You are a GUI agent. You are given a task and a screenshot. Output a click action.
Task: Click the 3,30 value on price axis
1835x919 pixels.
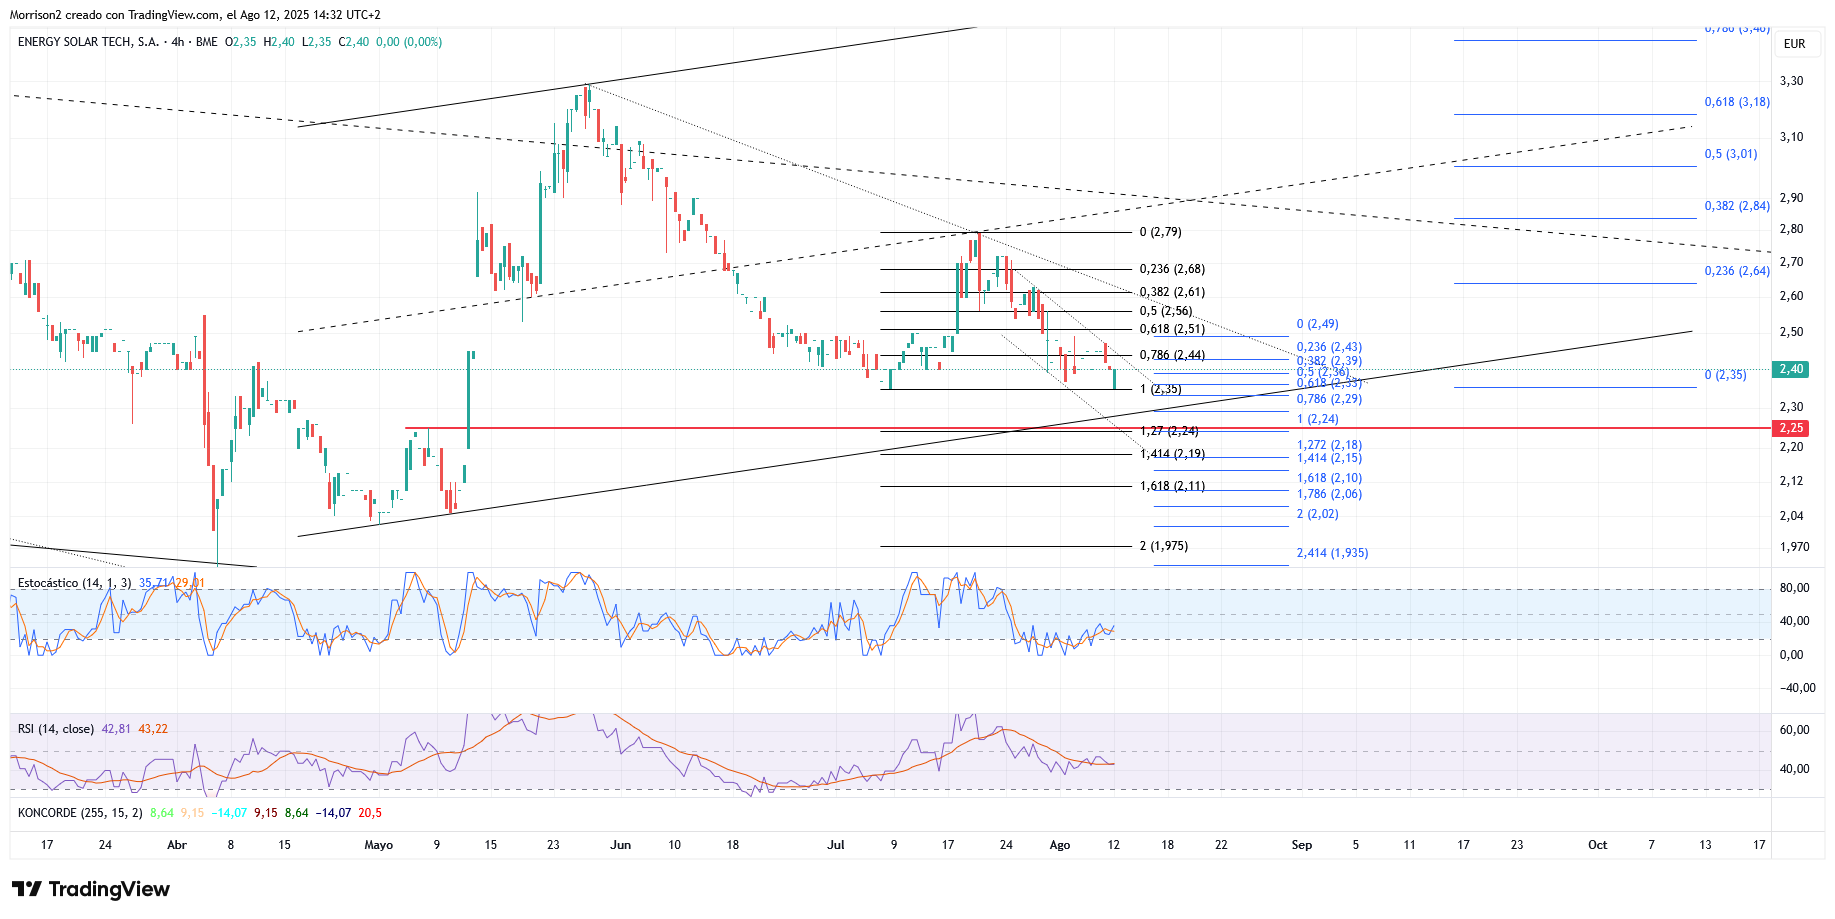click(x=1791, y=81)
